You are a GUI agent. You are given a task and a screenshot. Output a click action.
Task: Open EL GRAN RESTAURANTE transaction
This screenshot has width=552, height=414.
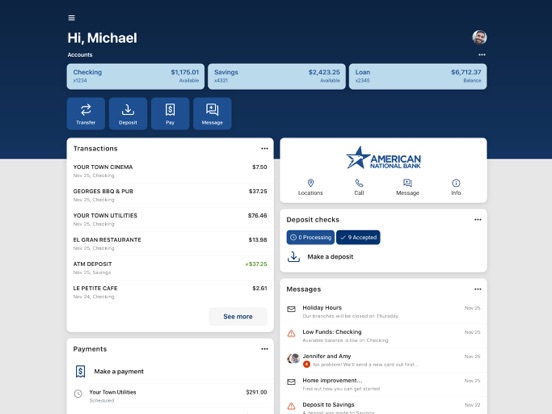coord(170,244)
